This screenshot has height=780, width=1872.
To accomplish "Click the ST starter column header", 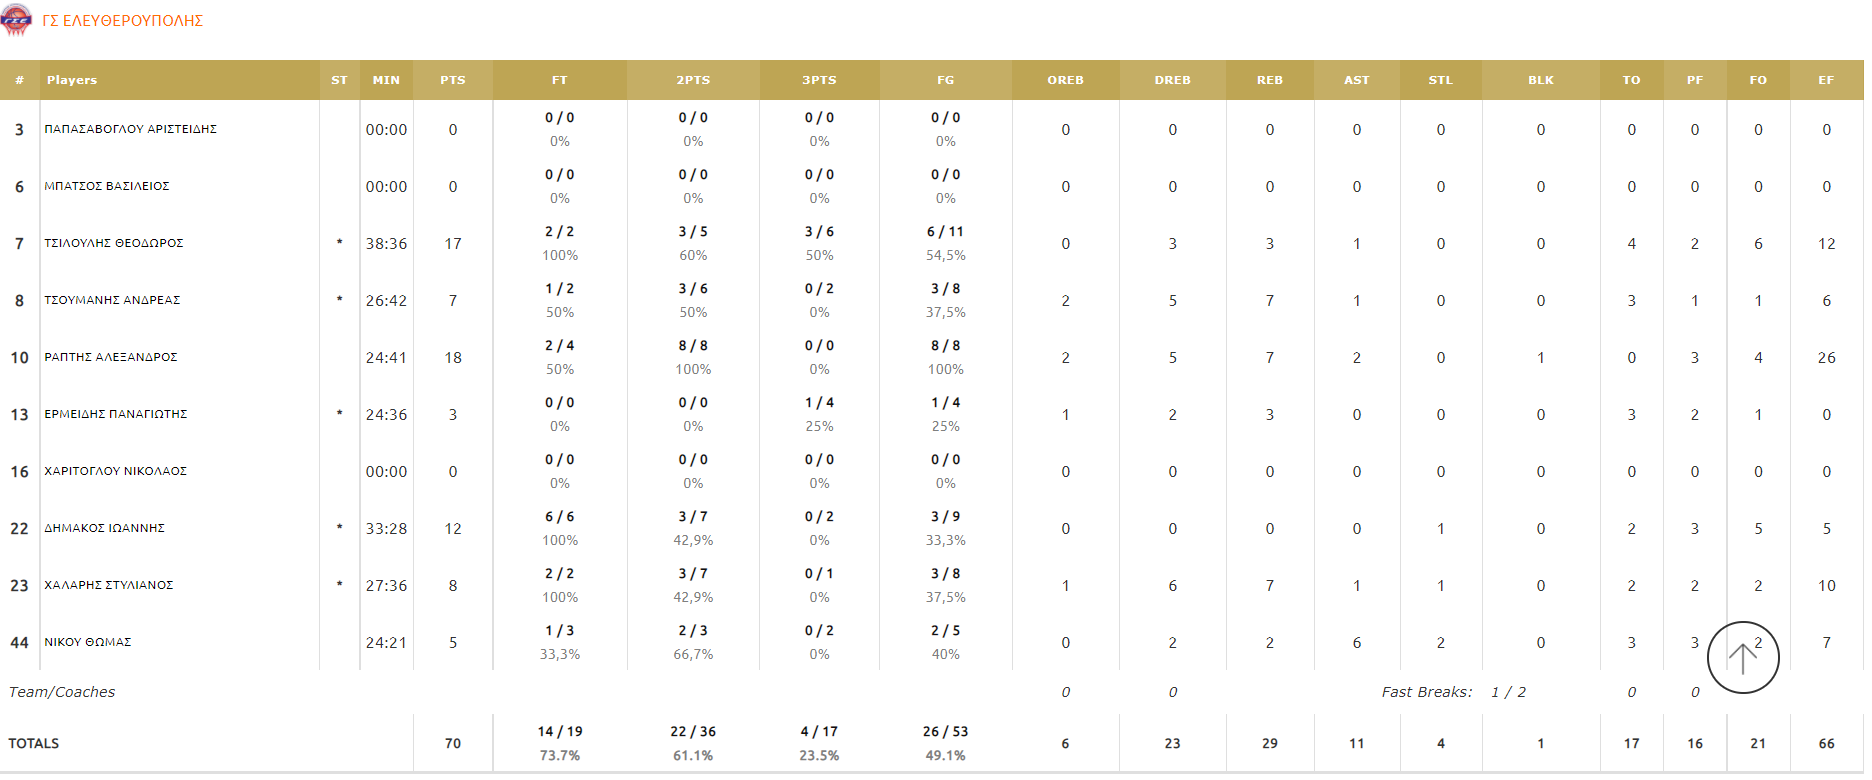I will (x=339, y=80).
